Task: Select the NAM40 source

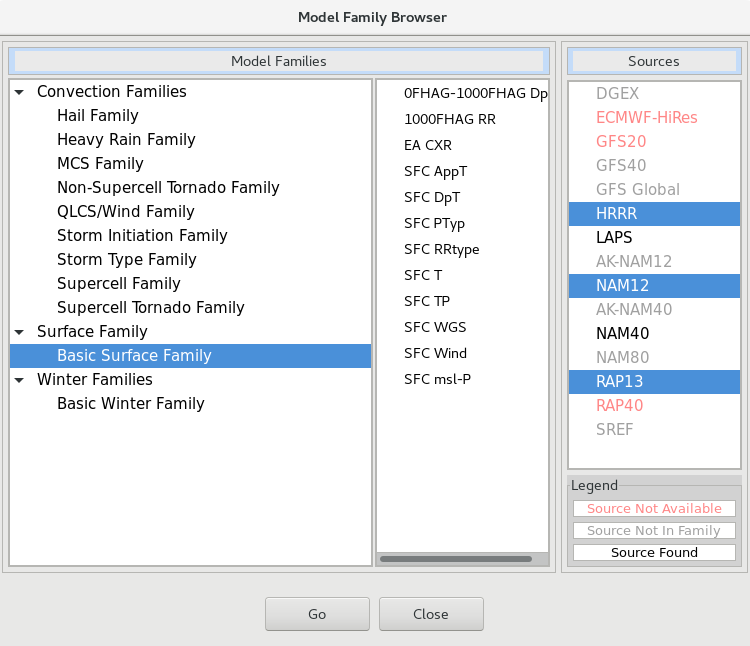Action: click(x=622, y=334)
